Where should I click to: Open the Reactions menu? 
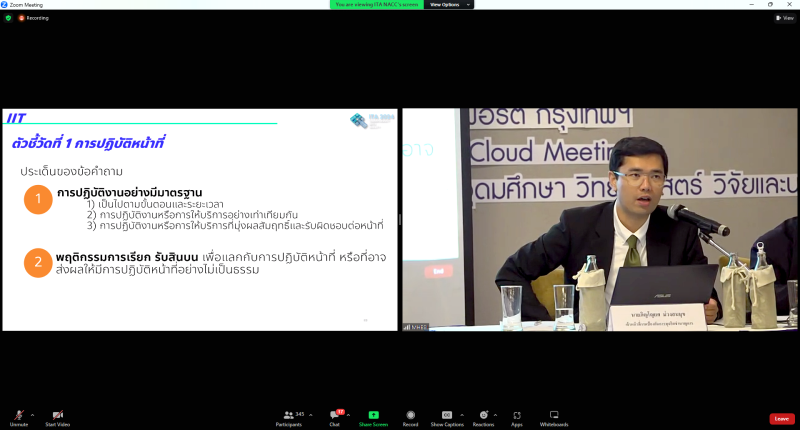483,418
